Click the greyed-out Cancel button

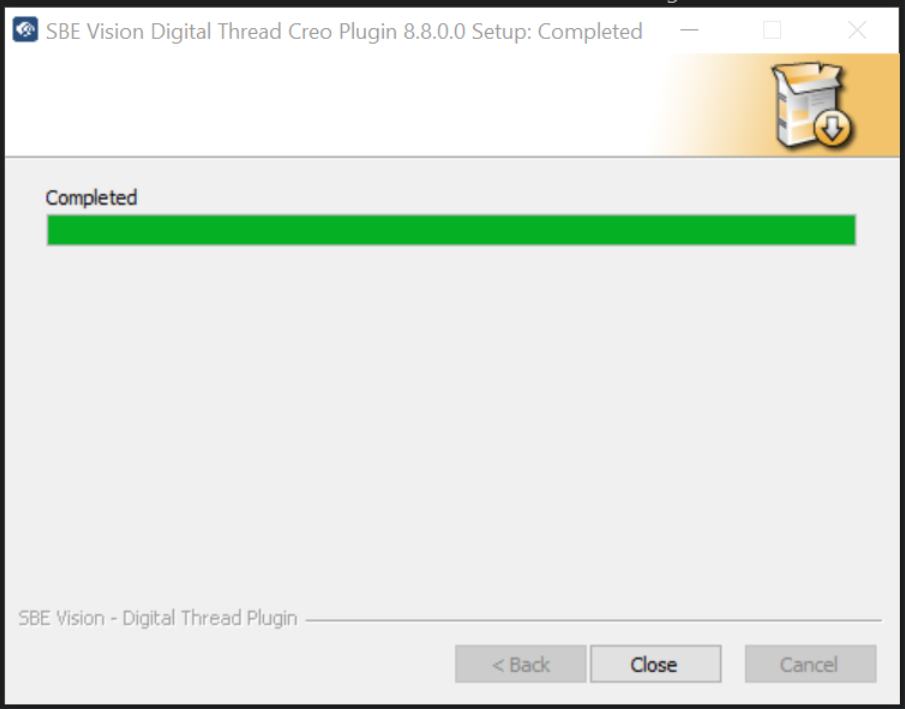pyautogui.click(x=810, y=664)
